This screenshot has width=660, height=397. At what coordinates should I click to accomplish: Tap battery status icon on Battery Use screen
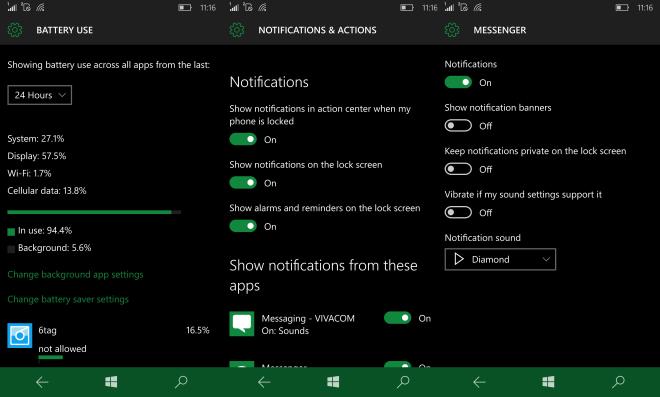pos(184,8)
